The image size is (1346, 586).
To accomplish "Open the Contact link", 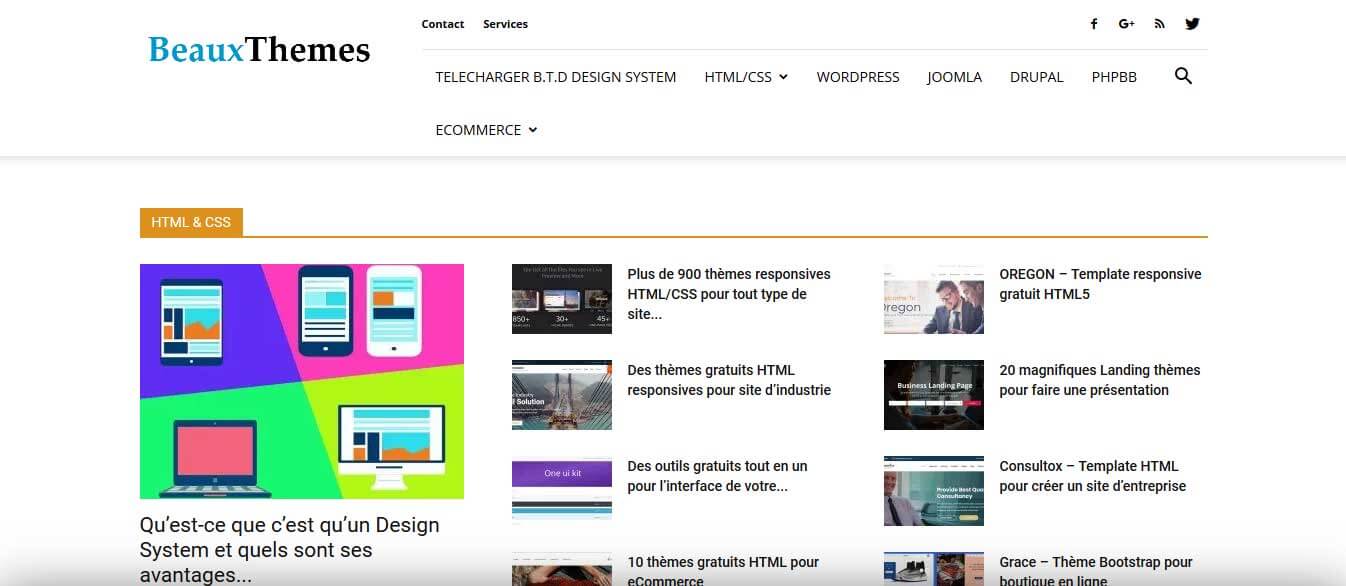I will (x=443, y=24).
